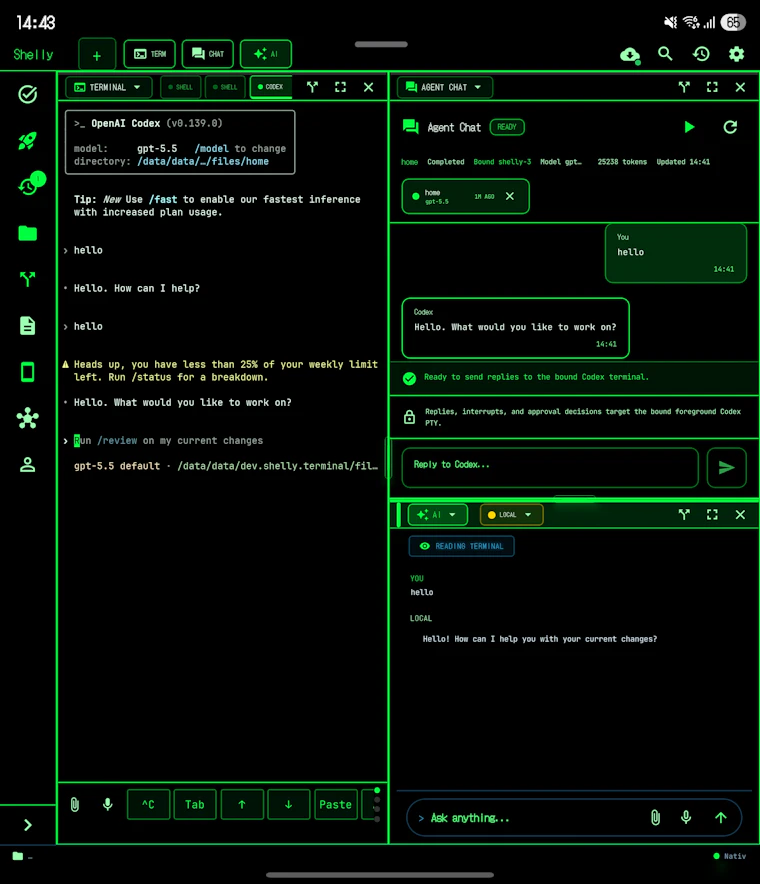Open the git branch icon in sidebar
Screen dimensions: 760x884
point(28,279)
